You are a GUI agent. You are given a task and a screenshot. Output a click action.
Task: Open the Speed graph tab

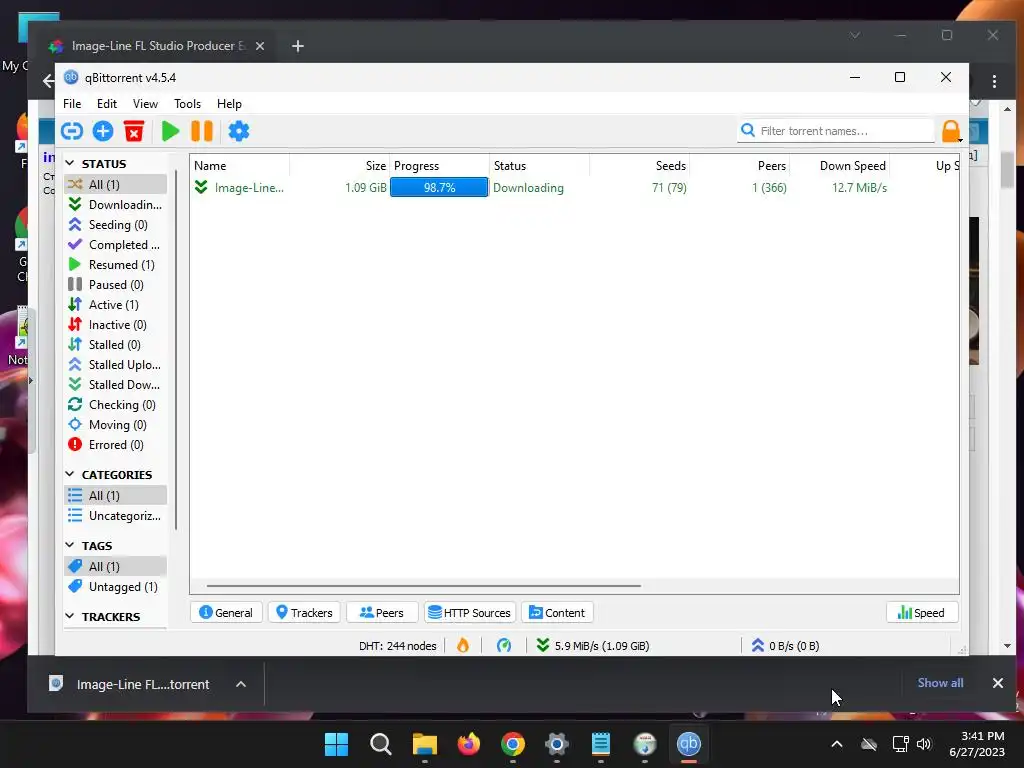point(921,613)
